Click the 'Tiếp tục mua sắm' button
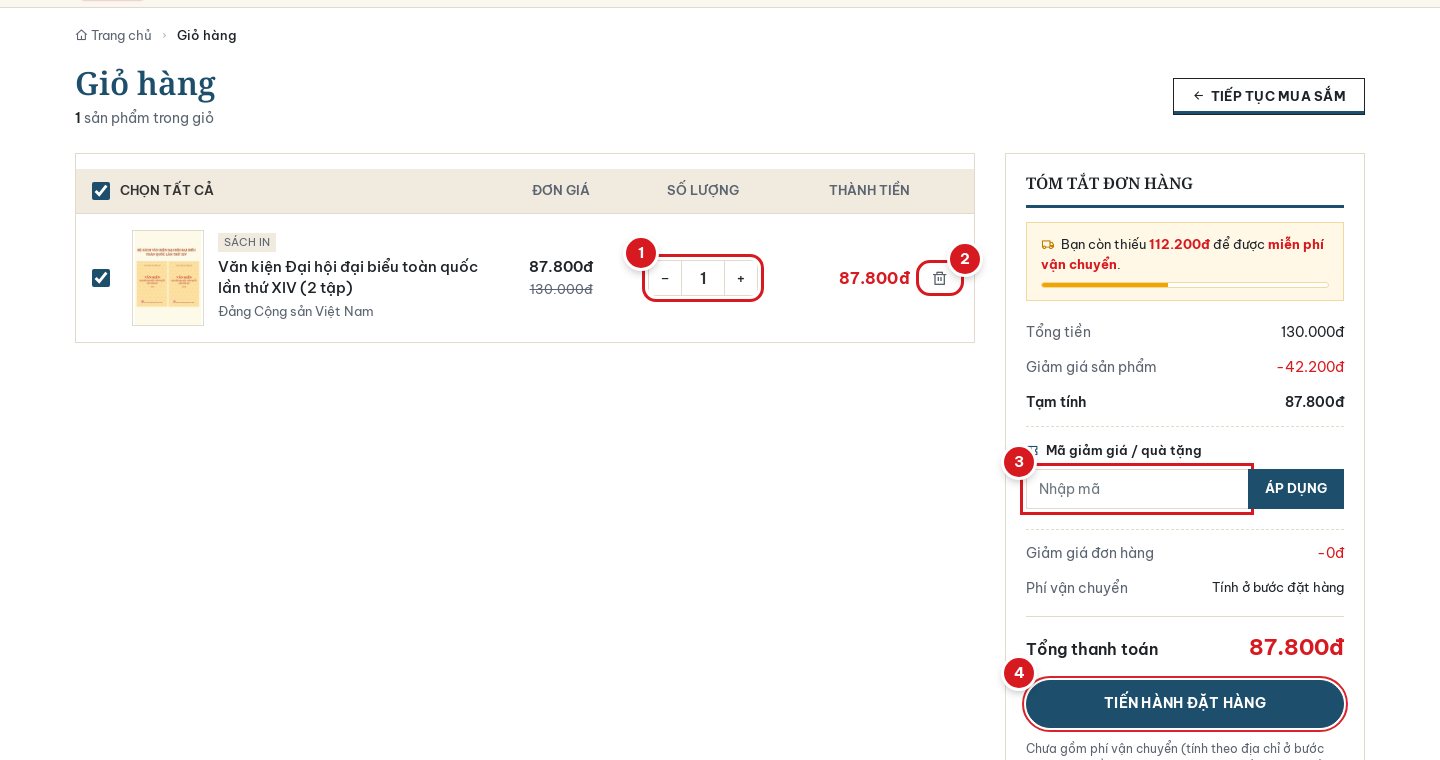The height and width of the screenshot is (760, 1440). [1269, 96]
